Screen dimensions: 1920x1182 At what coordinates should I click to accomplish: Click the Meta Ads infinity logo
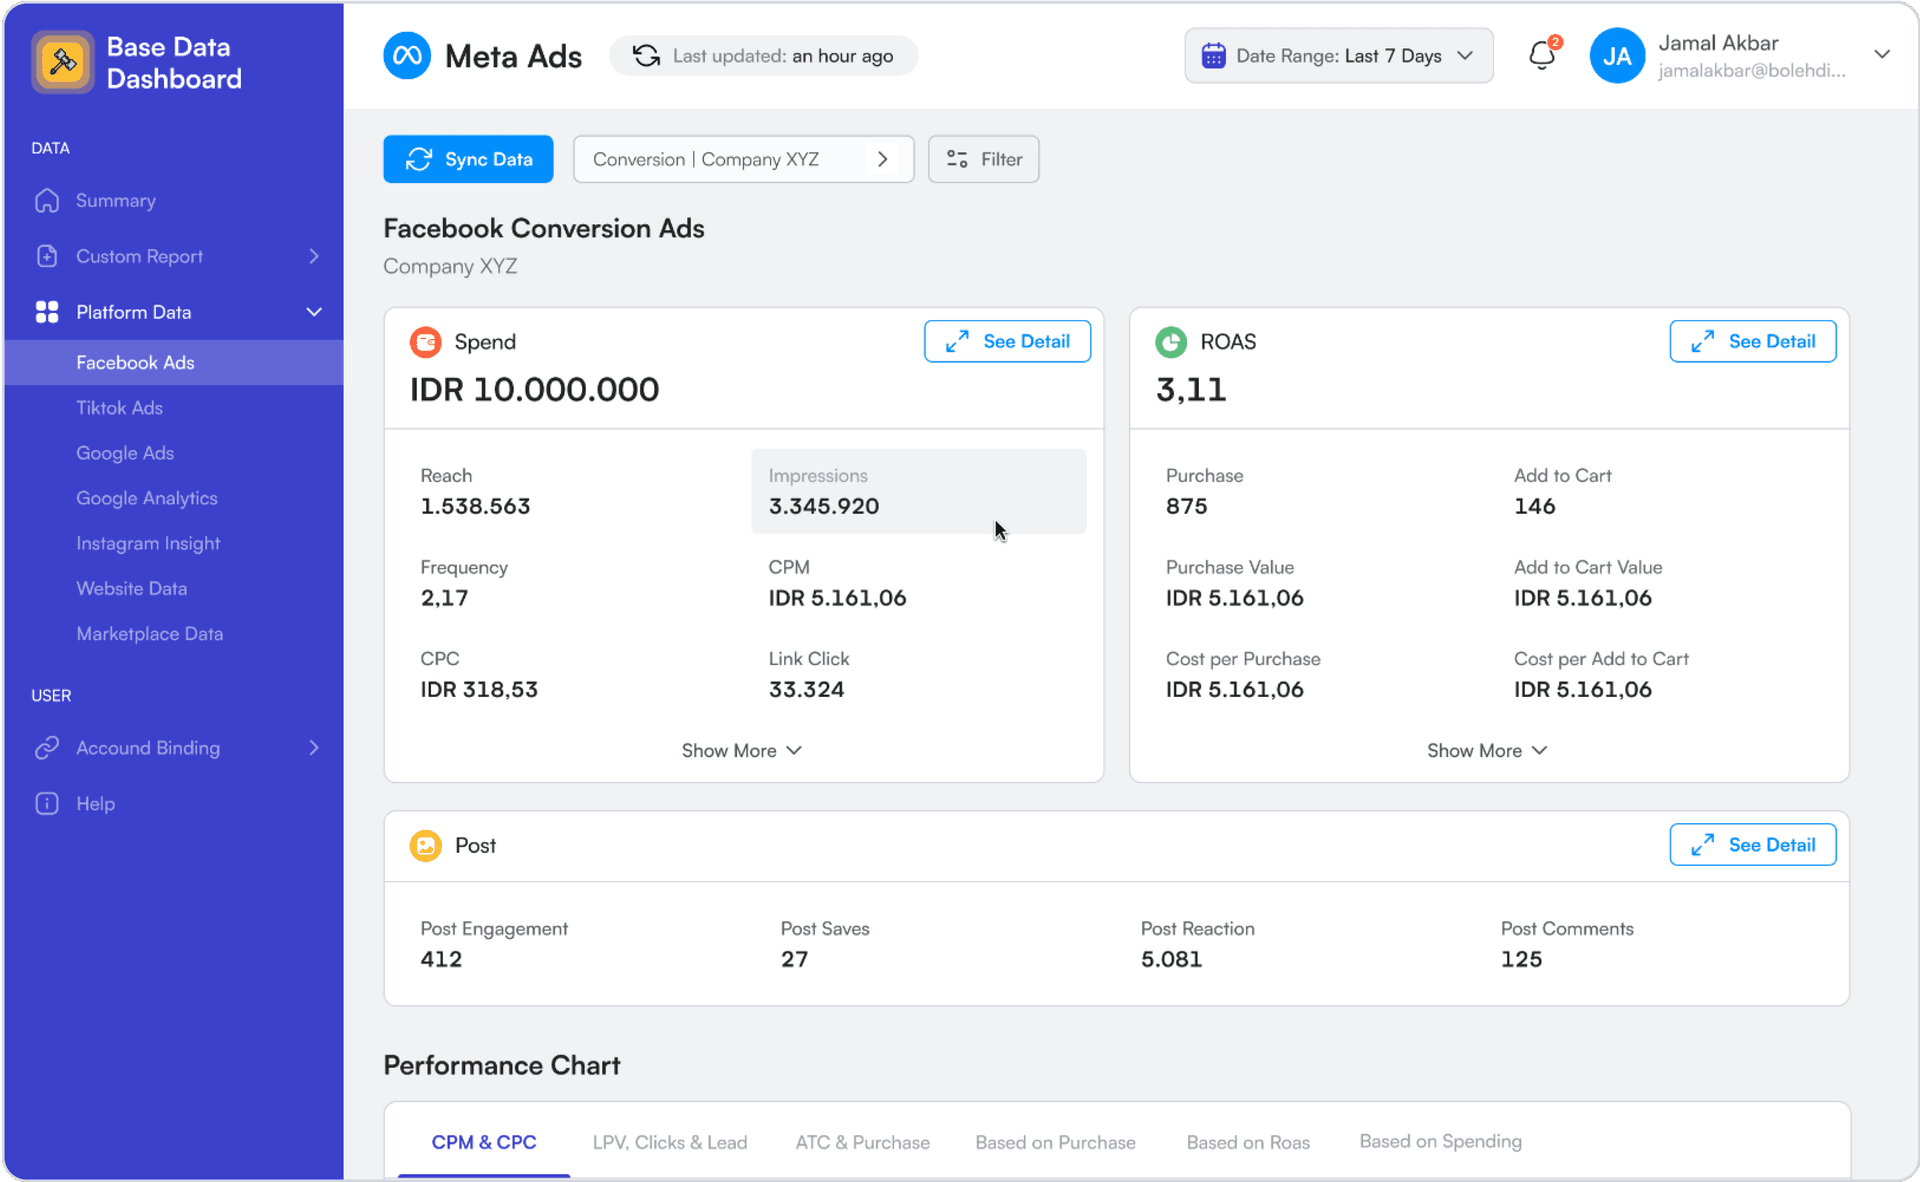[407, 56]
